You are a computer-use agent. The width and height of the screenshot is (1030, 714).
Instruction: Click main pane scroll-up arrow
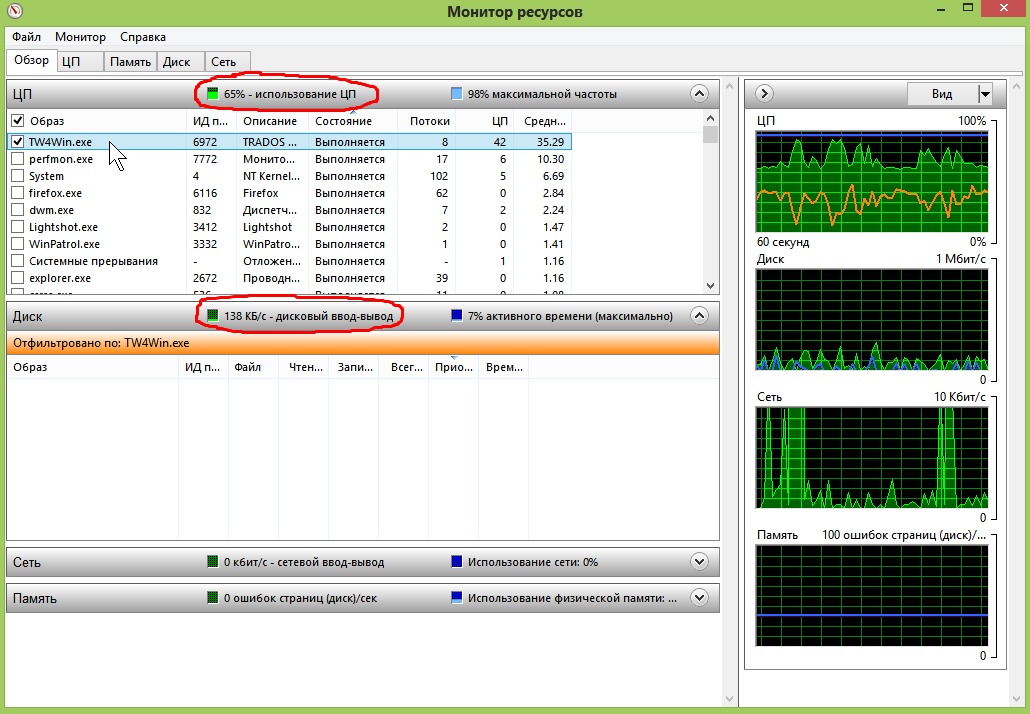coord(729,85)
